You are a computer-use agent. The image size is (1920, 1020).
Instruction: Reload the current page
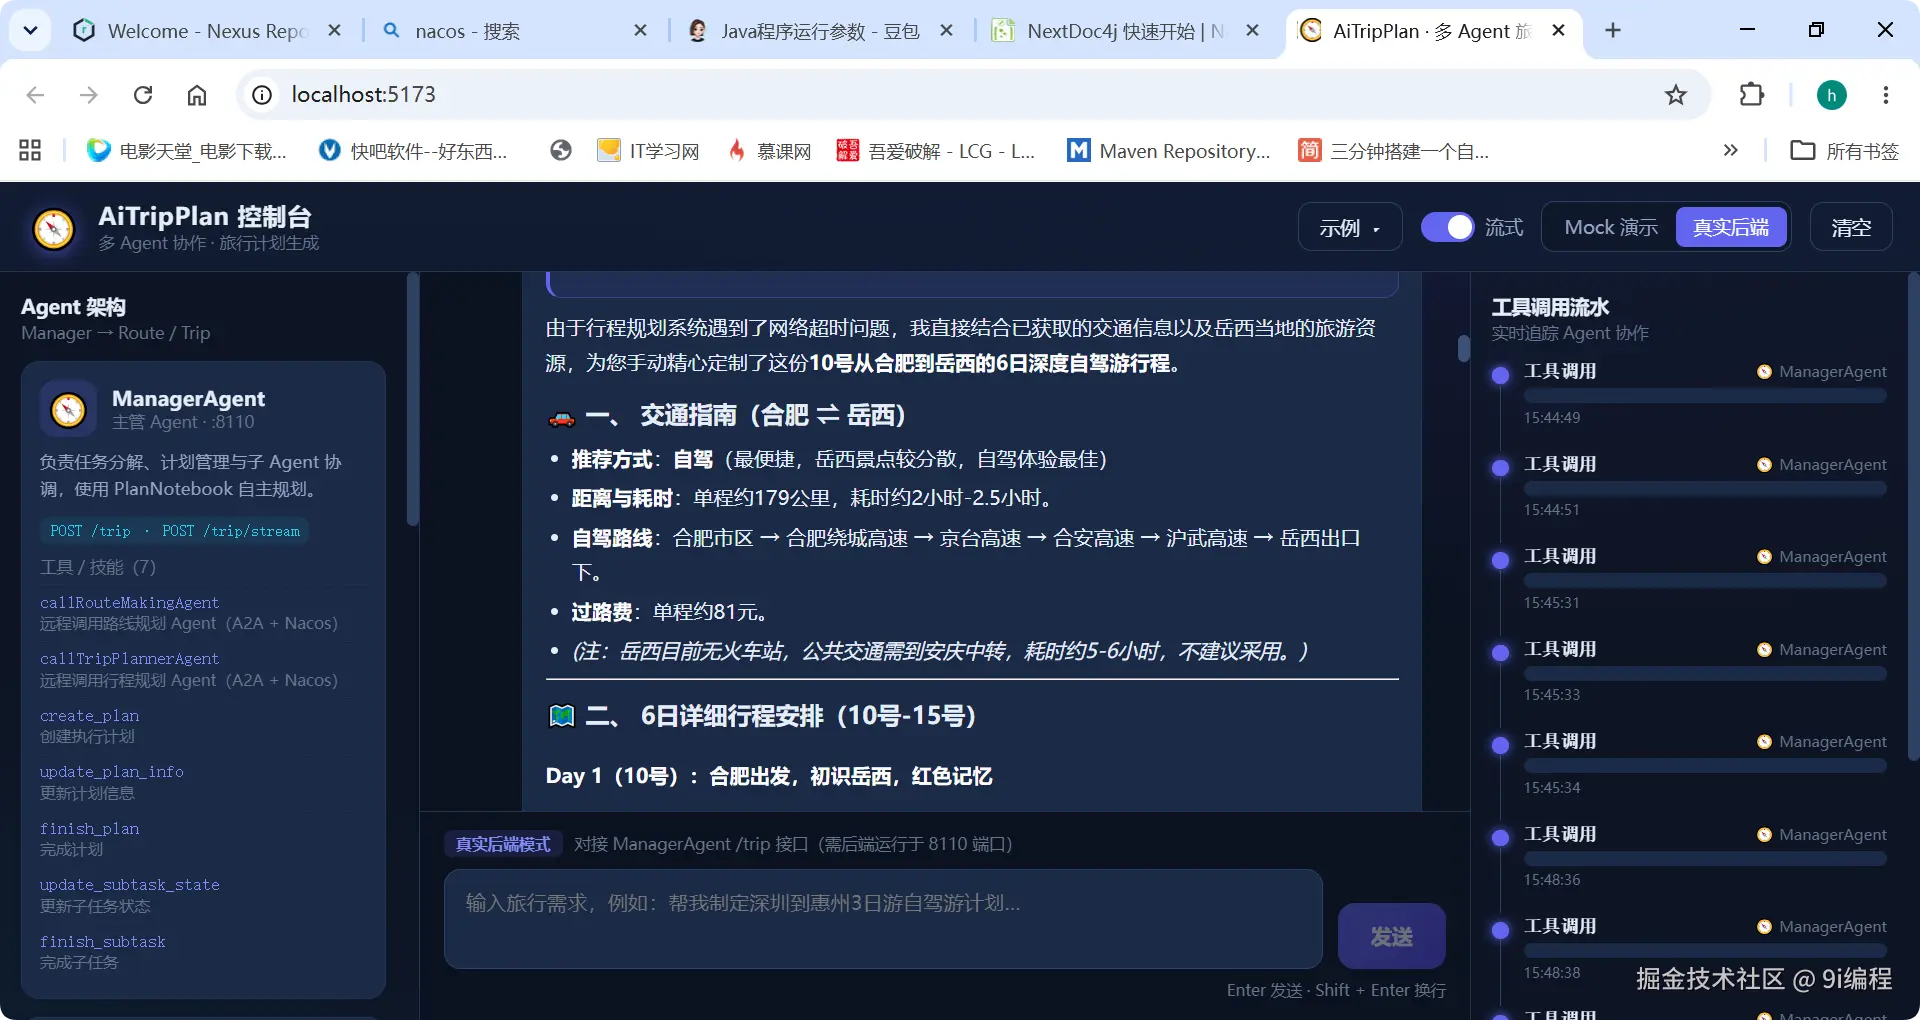tap(143, 95)
